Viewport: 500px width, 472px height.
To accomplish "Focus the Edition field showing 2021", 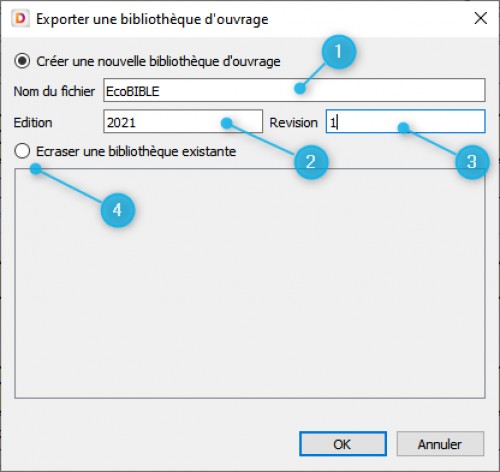I will click(183, 121).
